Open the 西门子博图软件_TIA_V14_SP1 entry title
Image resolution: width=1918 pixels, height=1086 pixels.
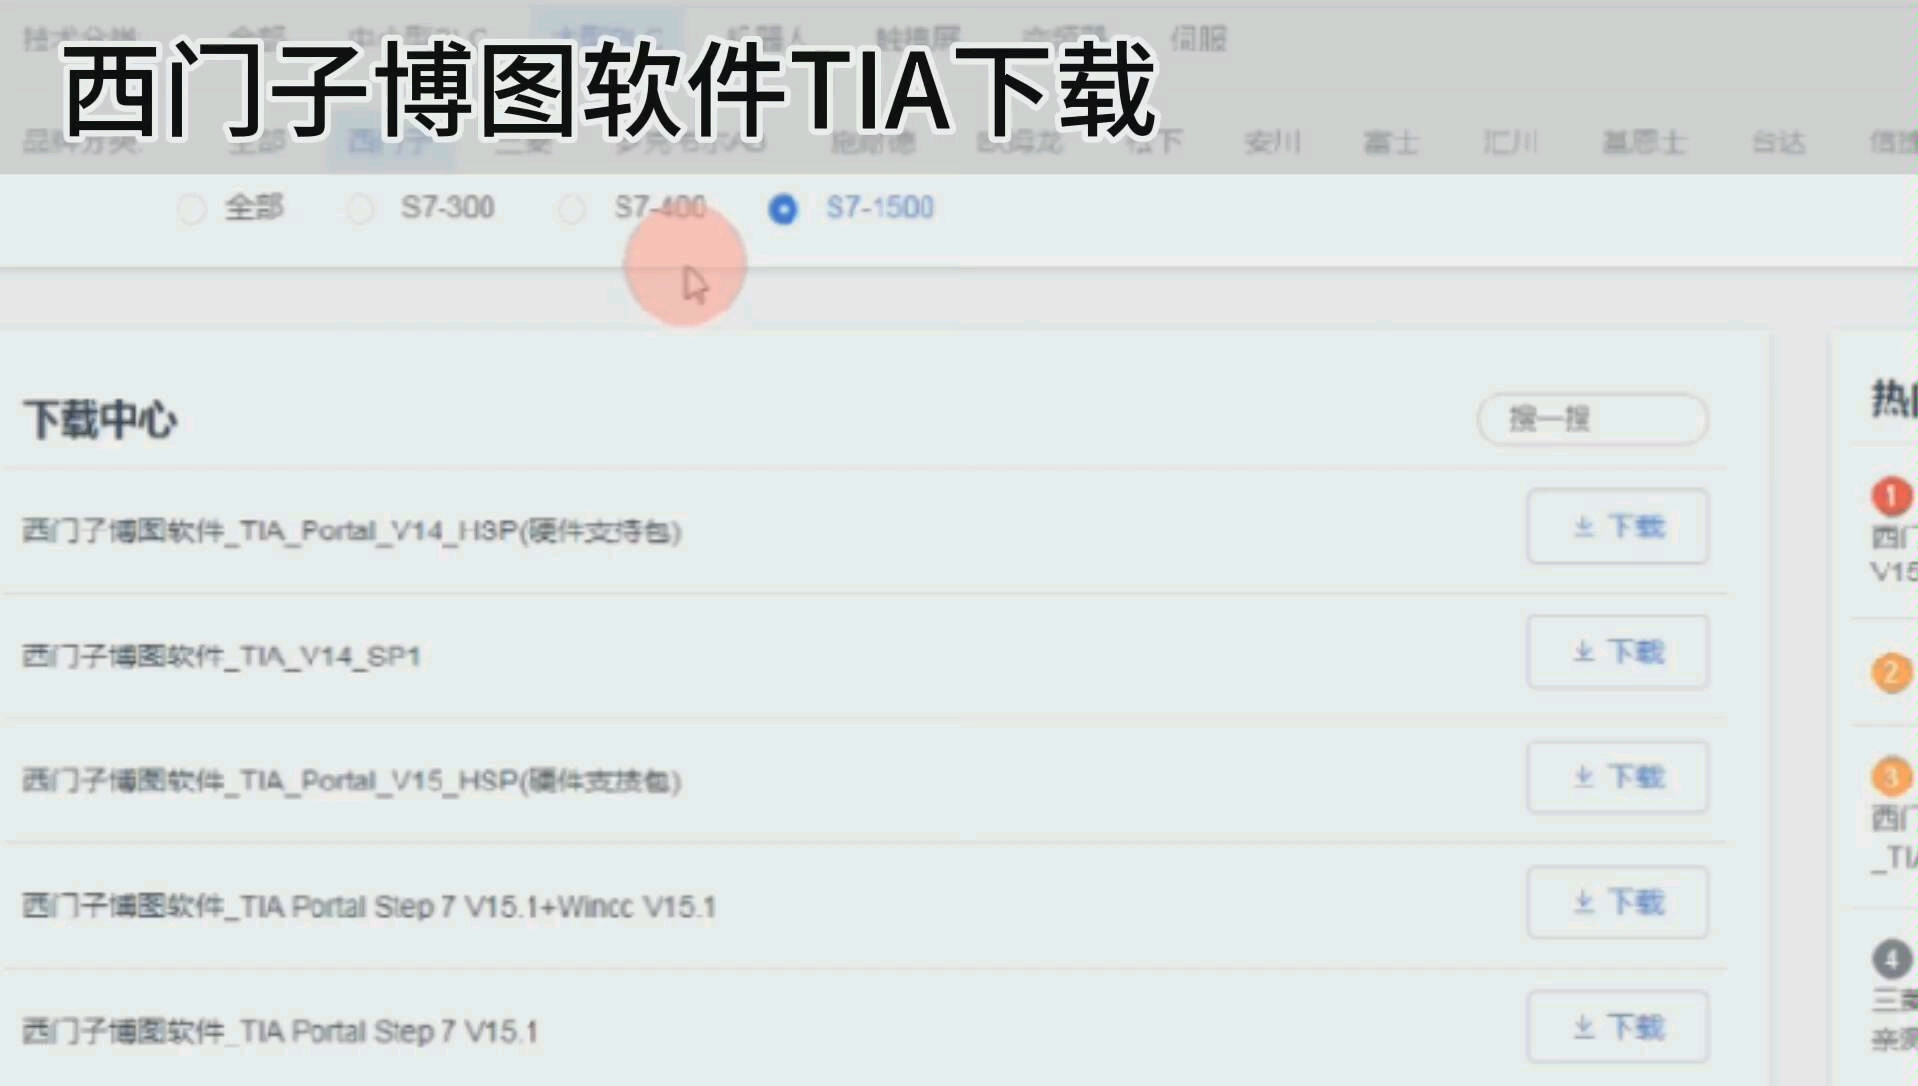coord(221,656)
